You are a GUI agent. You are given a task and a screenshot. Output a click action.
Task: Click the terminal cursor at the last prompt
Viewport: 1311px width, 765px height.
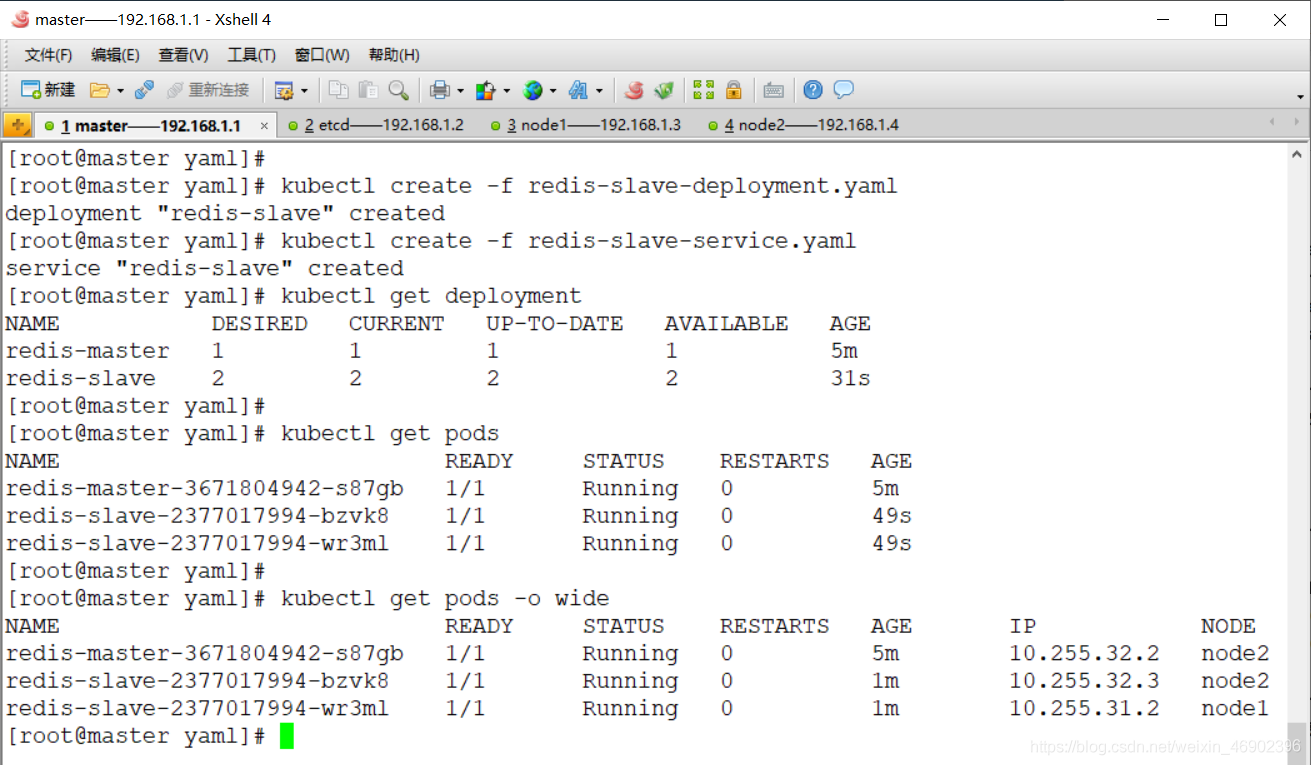click(287, 737)
